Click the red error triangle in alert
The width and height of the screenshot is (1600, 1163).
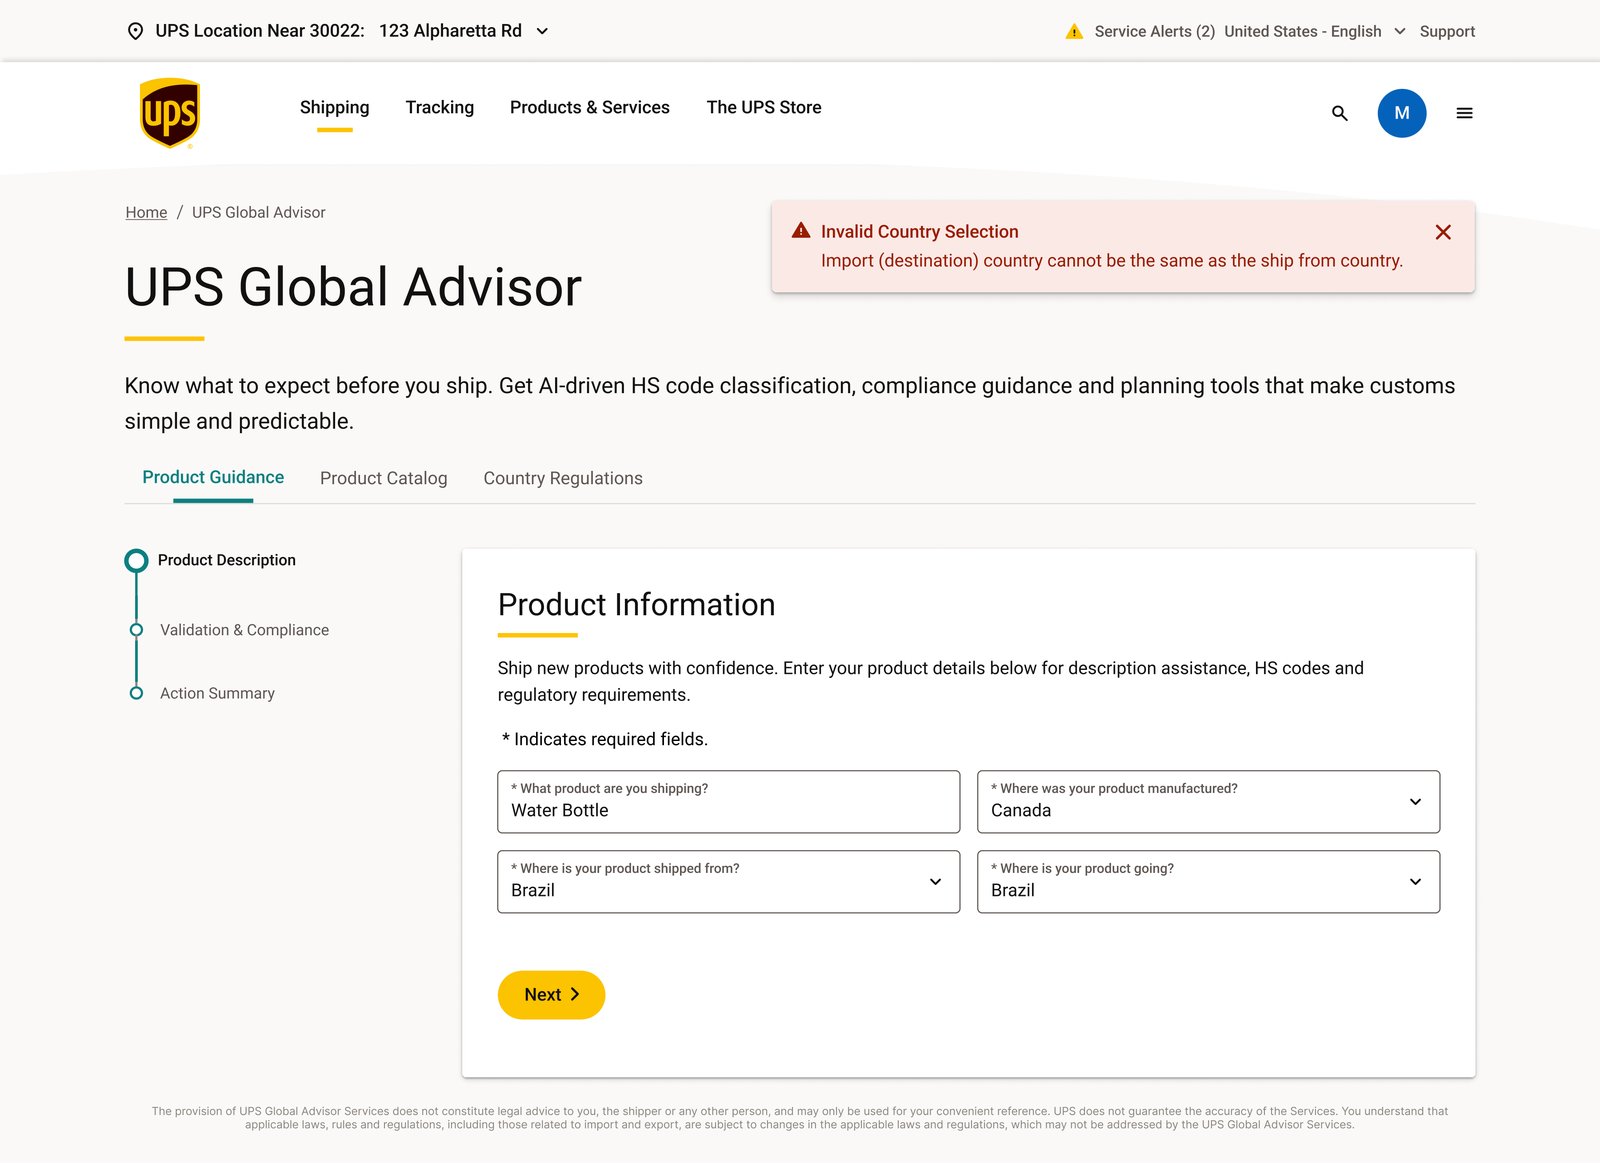[x=801, y=231]
